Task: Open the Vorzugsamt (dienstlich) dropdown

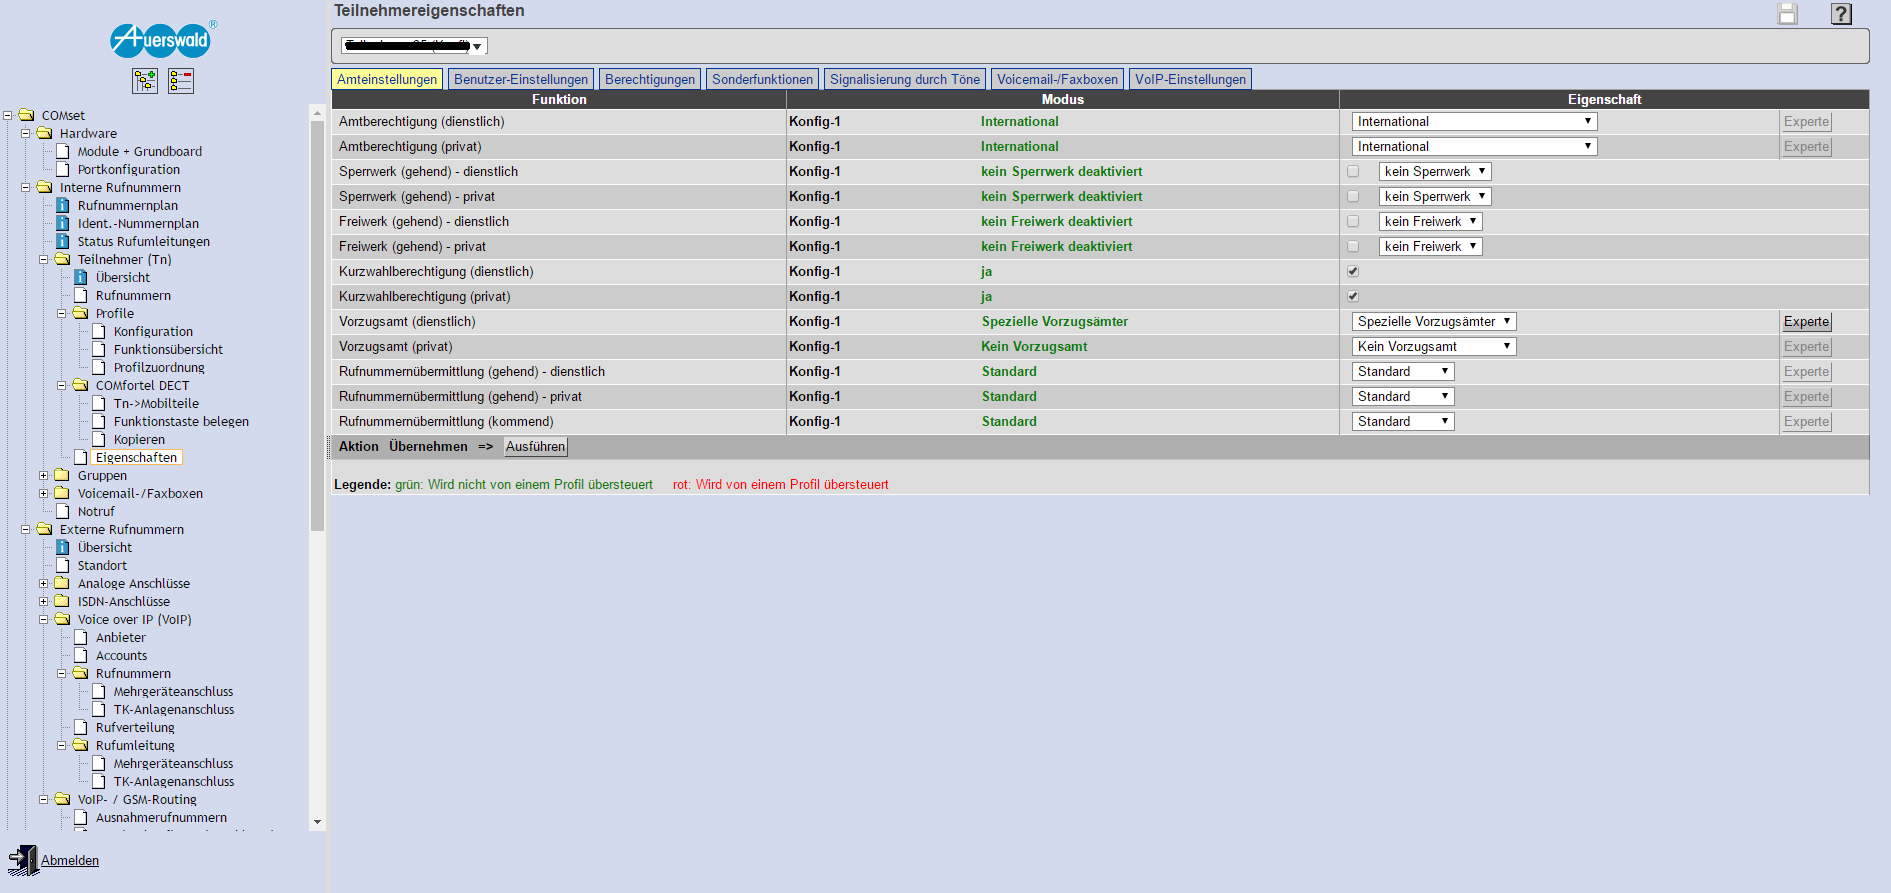Action: [1433, 322]
